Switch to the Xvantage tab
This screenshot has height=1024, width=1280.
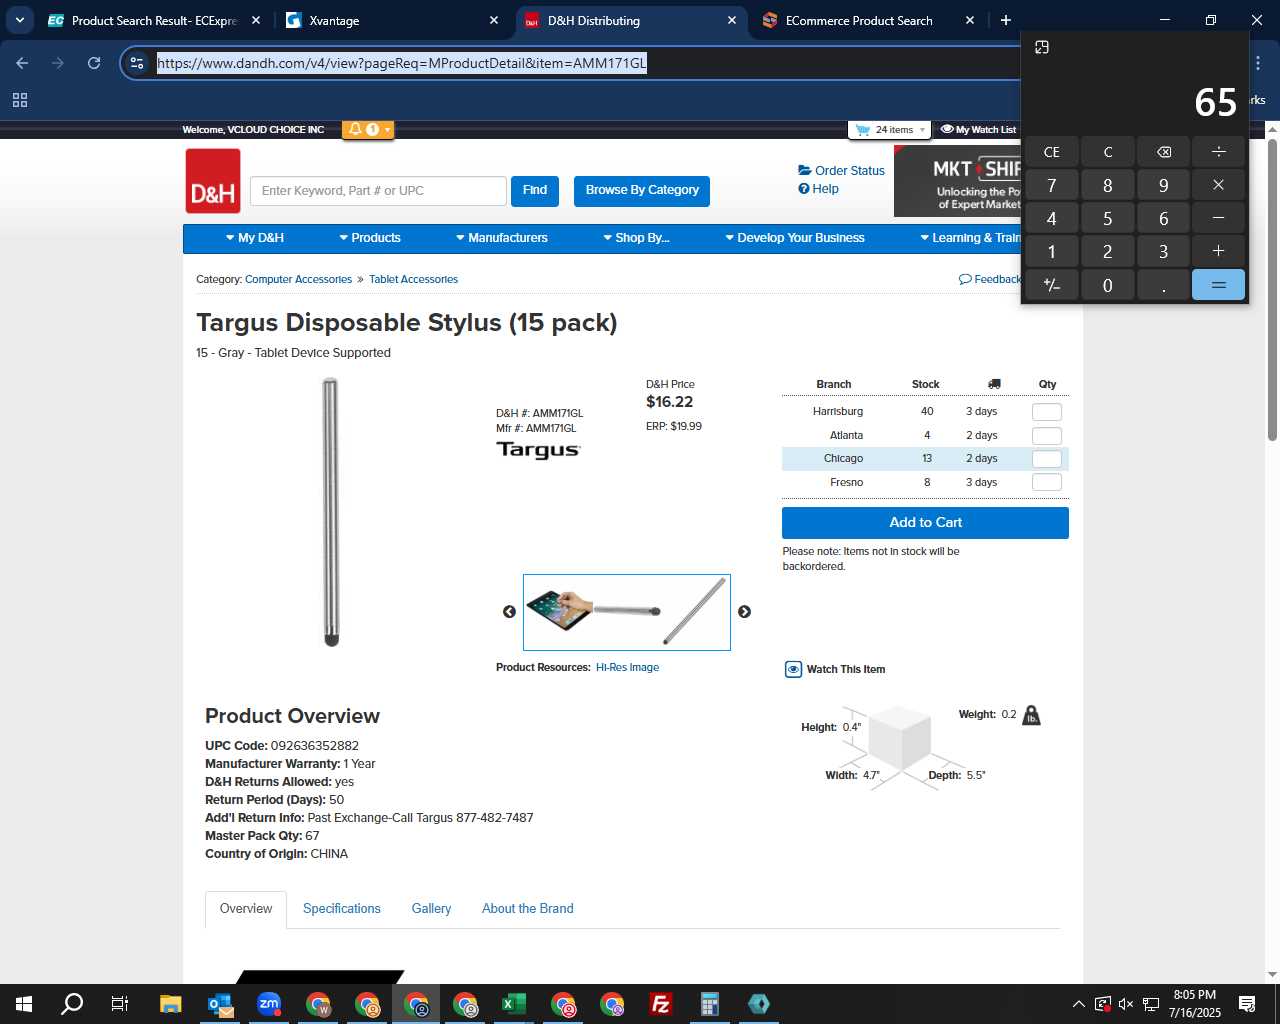(392, 20)
